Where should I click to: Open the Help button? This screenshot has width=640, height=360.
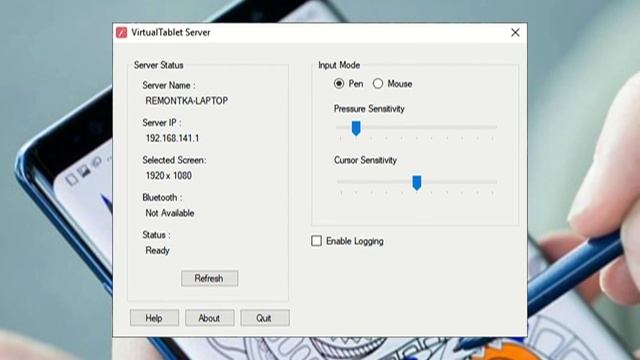point(154,318)
